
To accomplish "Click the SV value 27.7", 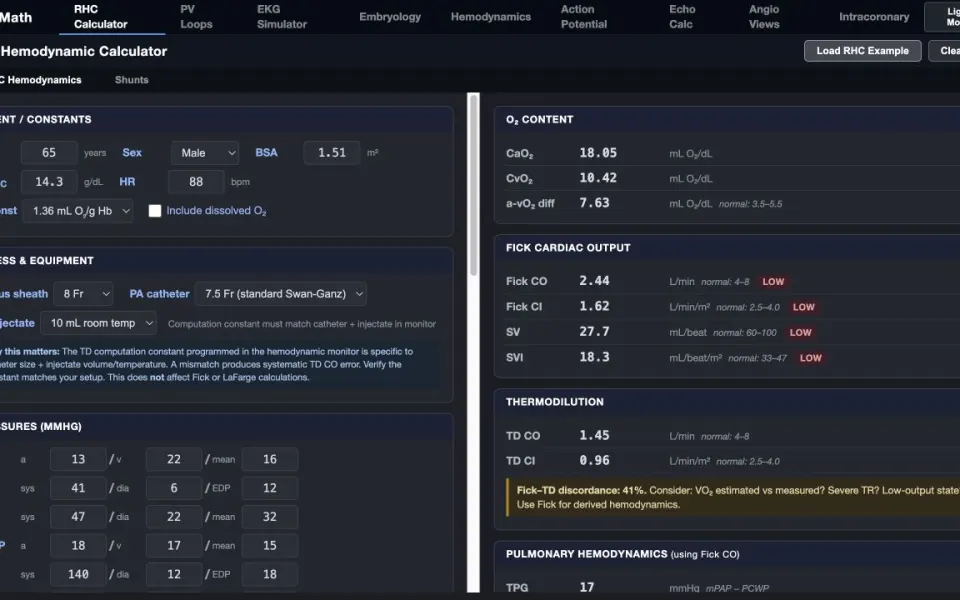I will point(594,332).
